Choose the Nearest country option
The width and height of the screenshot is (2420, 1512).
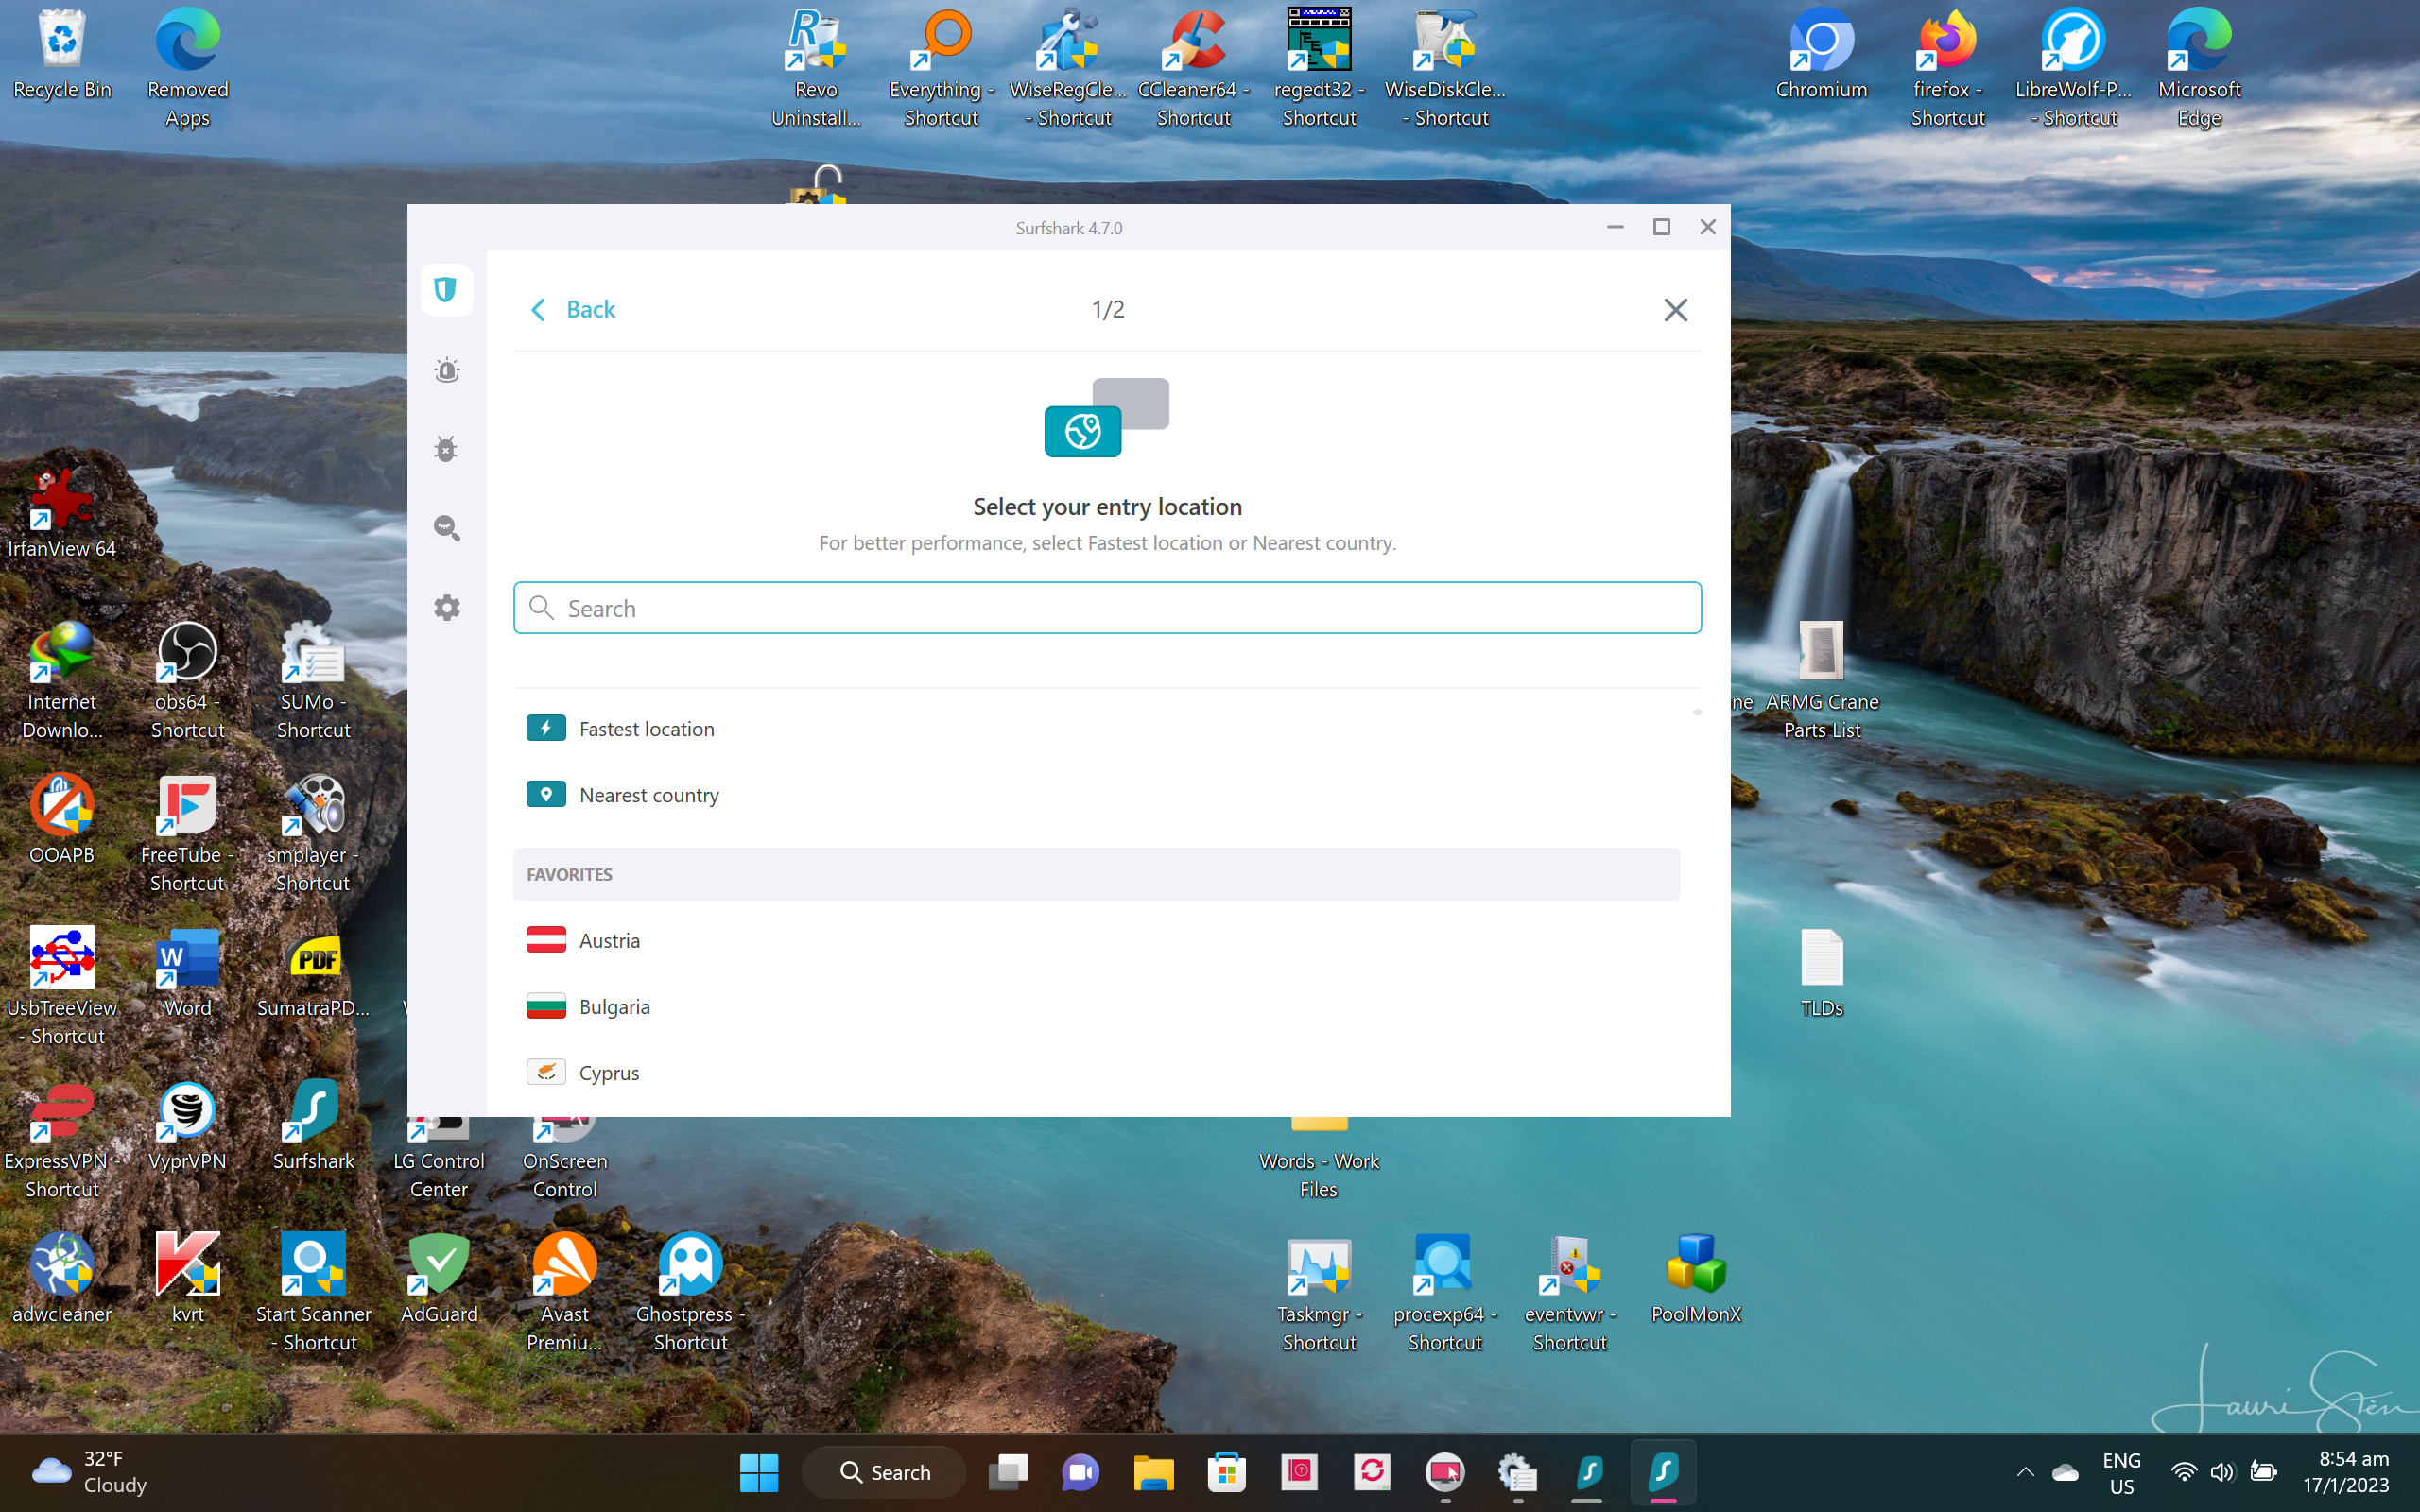coord(648,795)
